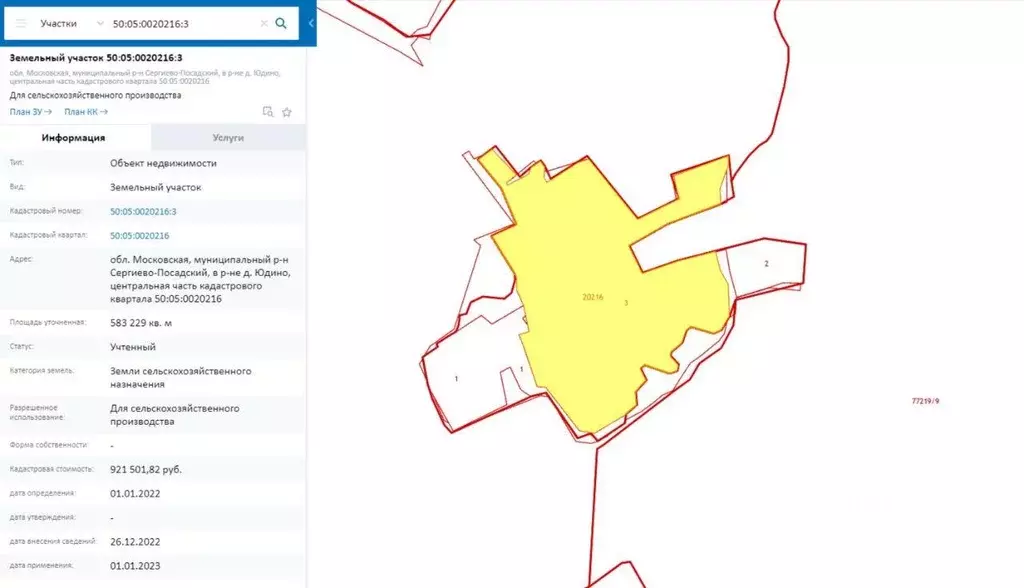Switch to the Информация tab
The width and height of the screenshot is (1024, 588).
pyautogui.click(x=75, y=138)
